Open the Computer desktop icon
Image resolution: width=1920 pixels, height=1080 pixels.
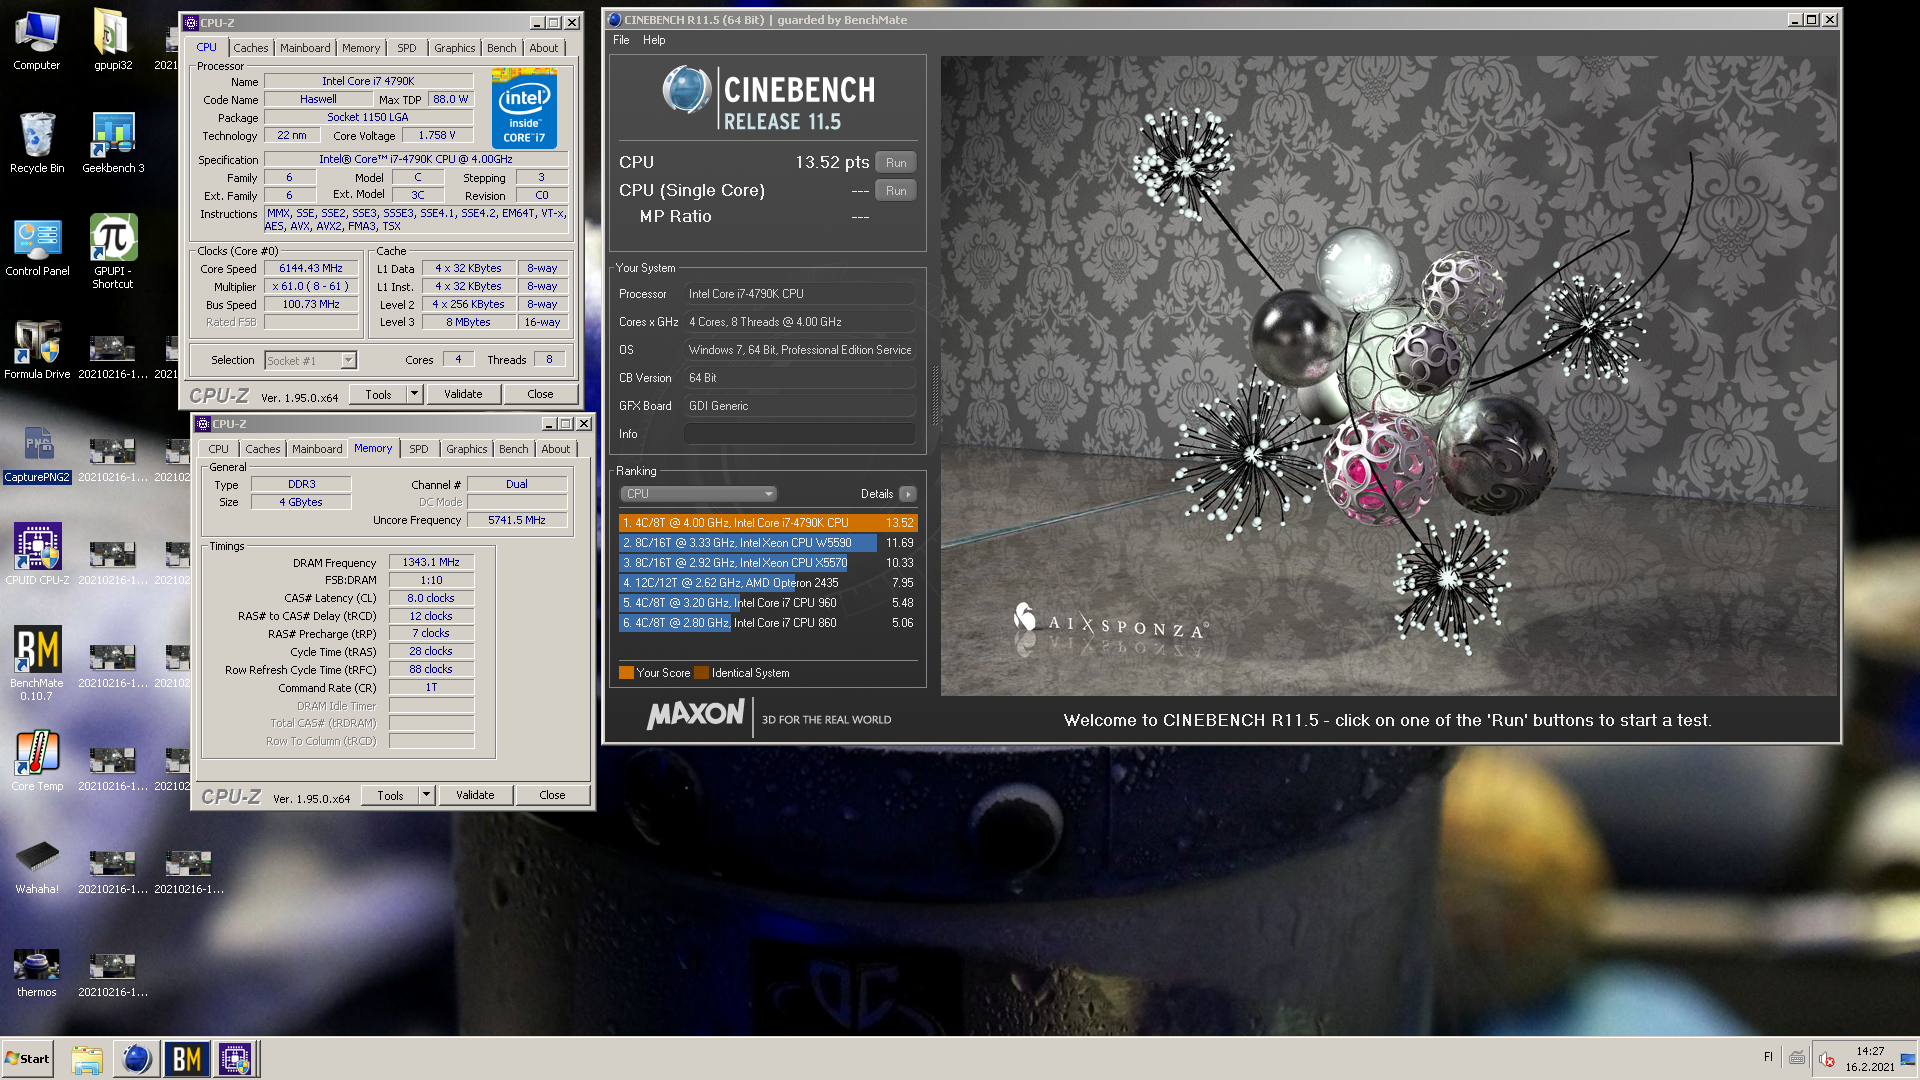37,40
